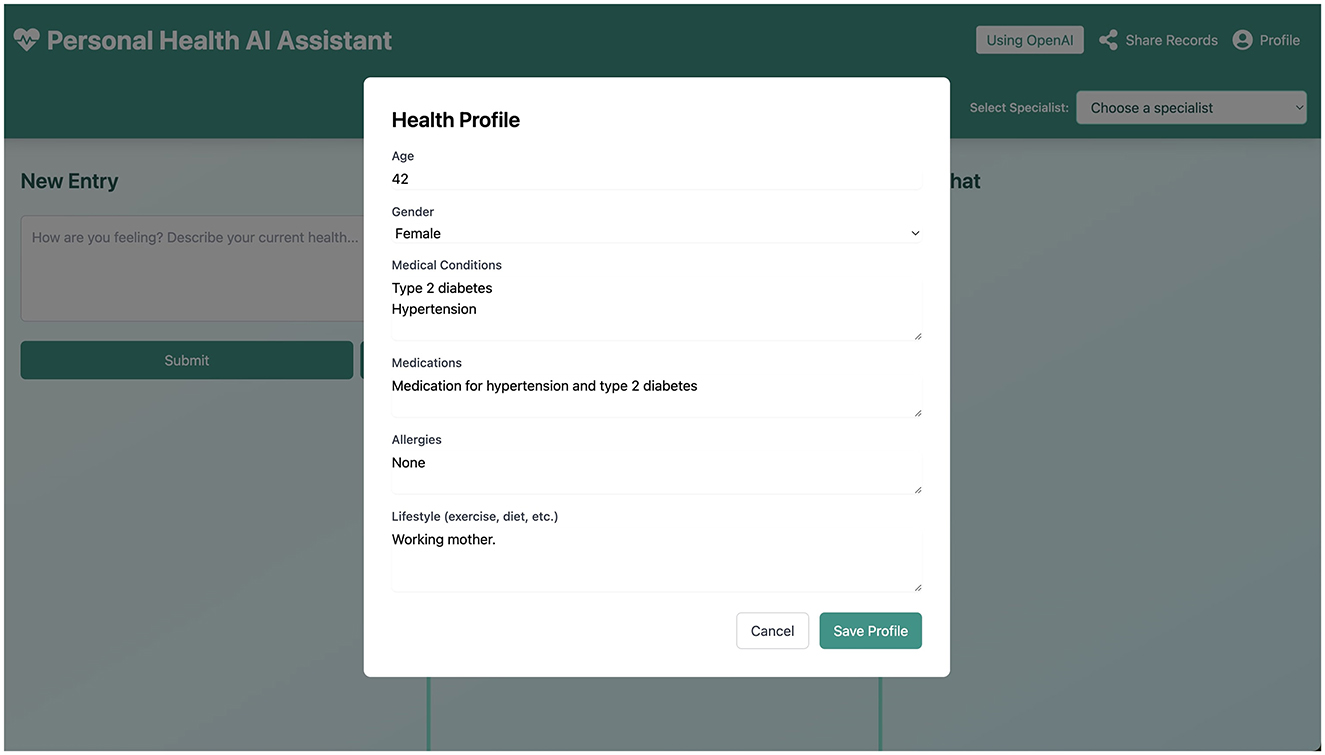Click the Lifestyle text area
Screen dimensions: 1325x755
click(656, 560)
